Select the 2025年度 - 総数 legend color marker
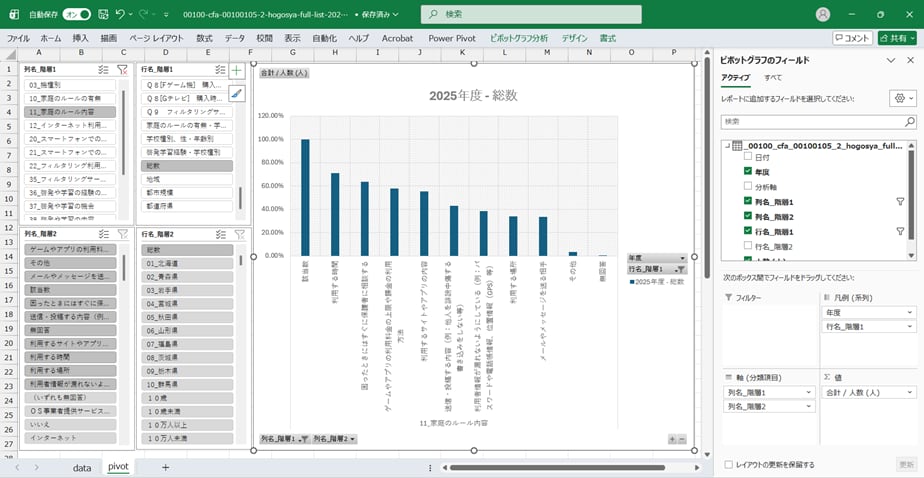The image size is (924, 478). tap(631, 282)
